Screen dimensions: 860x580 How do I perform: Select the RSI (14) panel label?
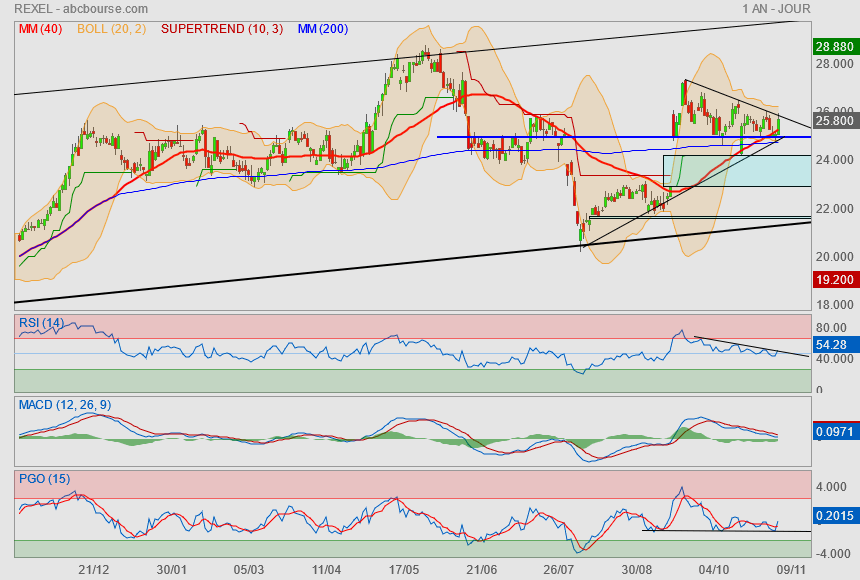point(41,322)
